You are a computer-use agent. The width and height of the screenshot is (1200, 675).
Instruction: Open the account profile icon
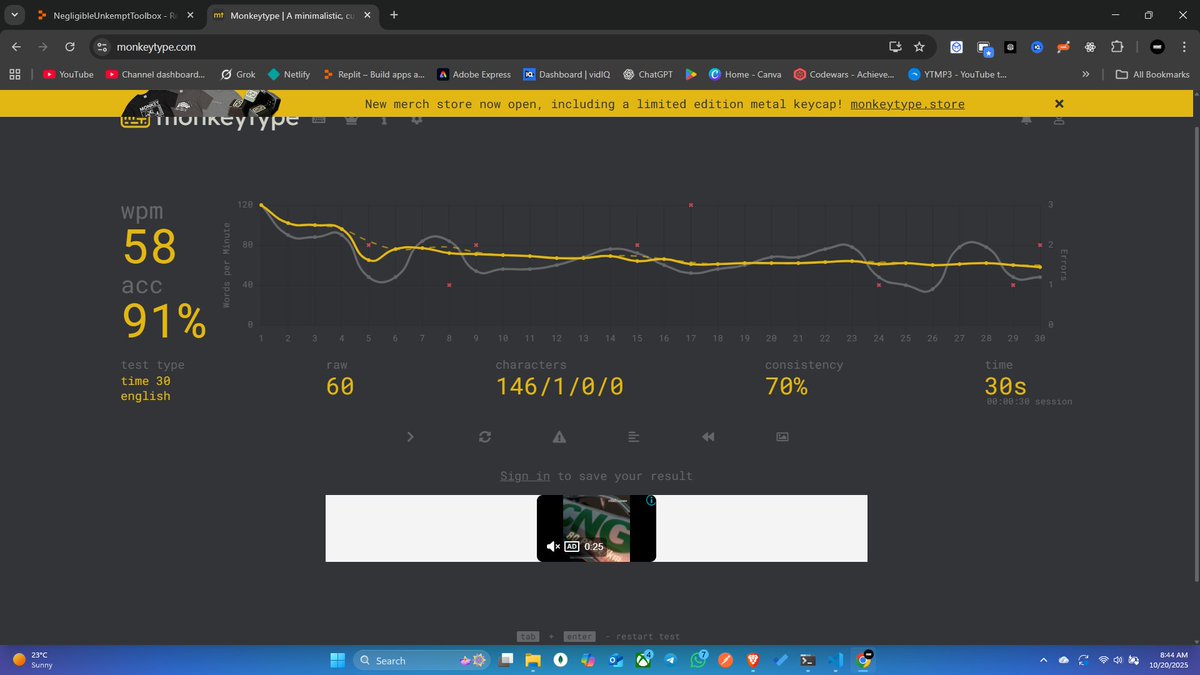click(1058, 119)
